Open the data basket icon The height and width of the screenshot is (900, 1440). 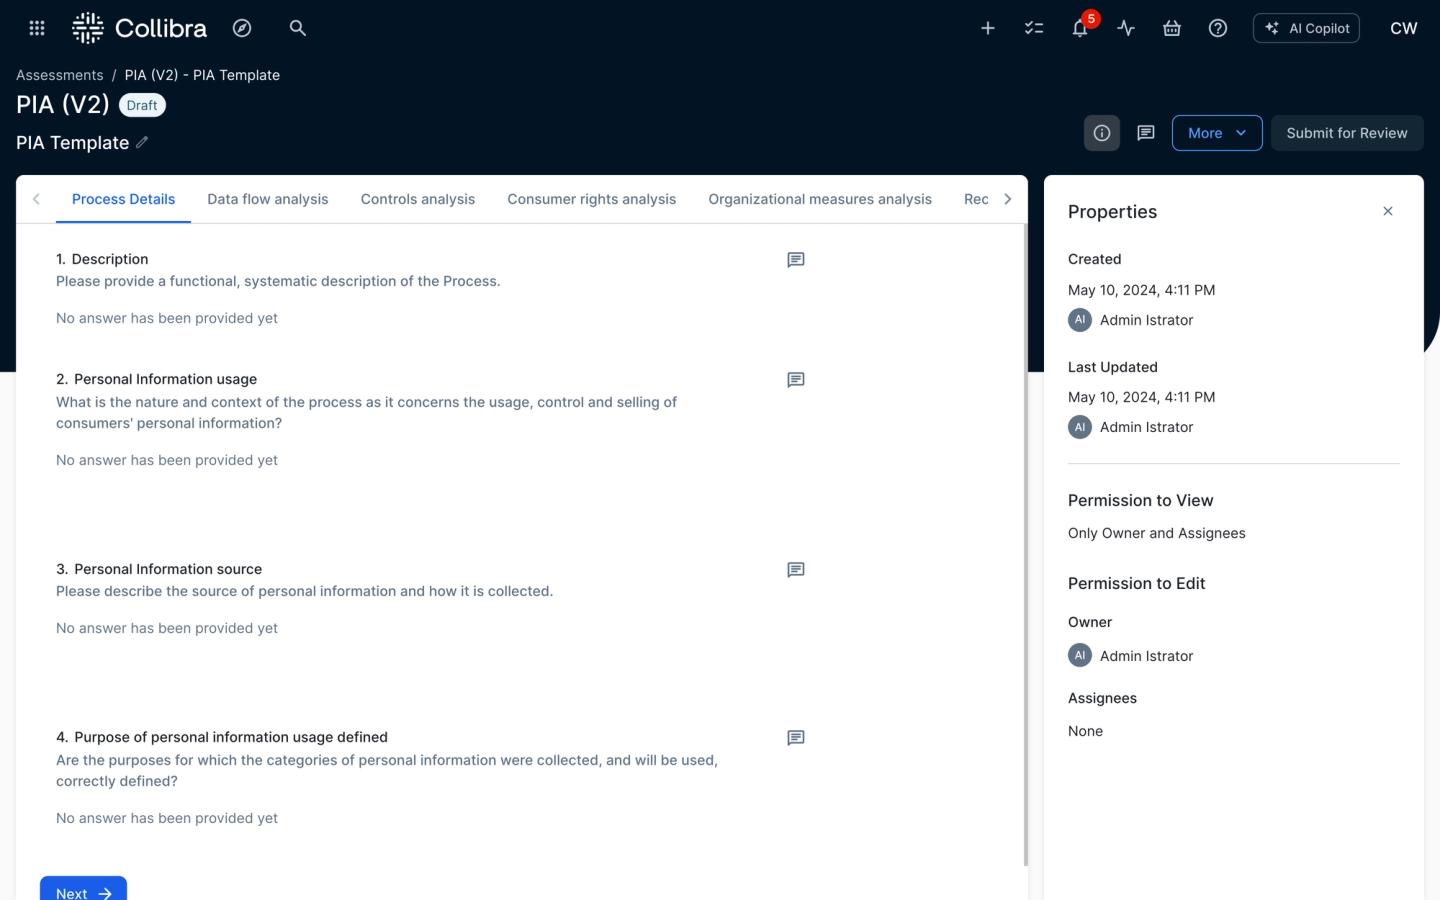coord(1172,28)
